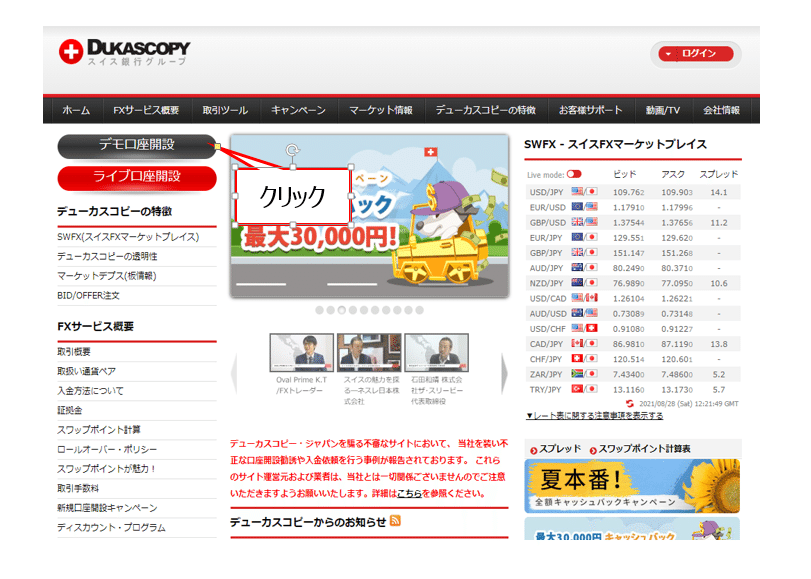
Task: Open the FXサービス概要 navigation menu
Action: 146,110
